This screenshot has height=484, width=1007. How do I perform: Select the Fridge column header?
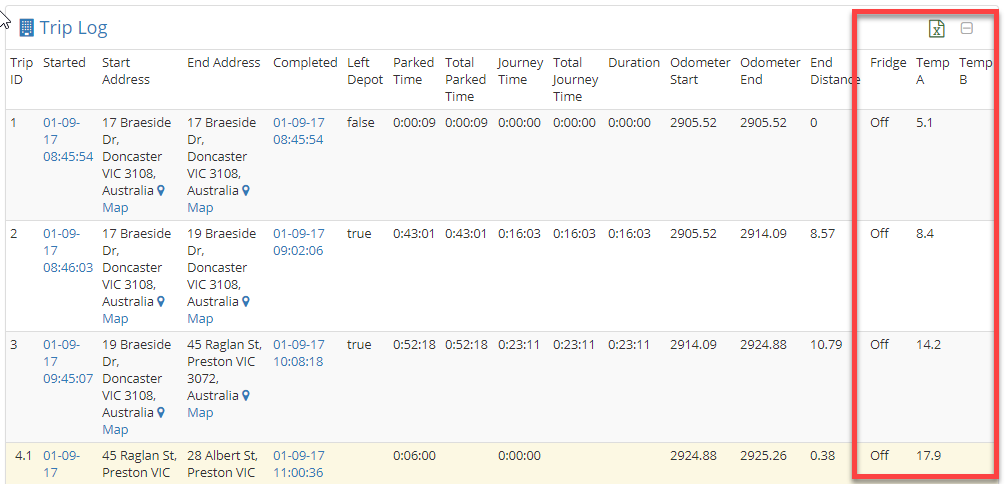pos(888,63)
